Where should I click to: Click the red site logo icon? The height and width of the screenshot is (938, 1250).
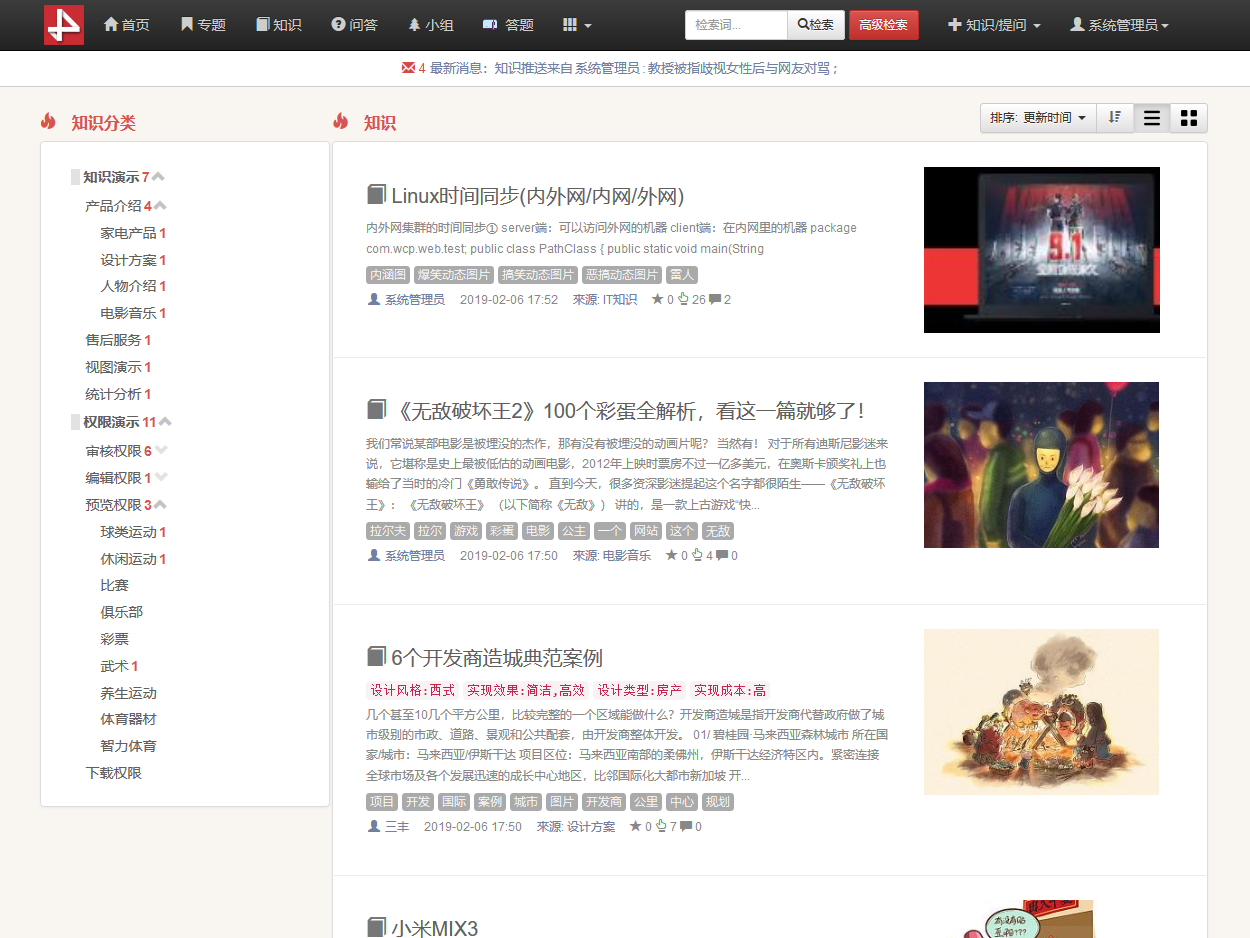tap(64, 25)
